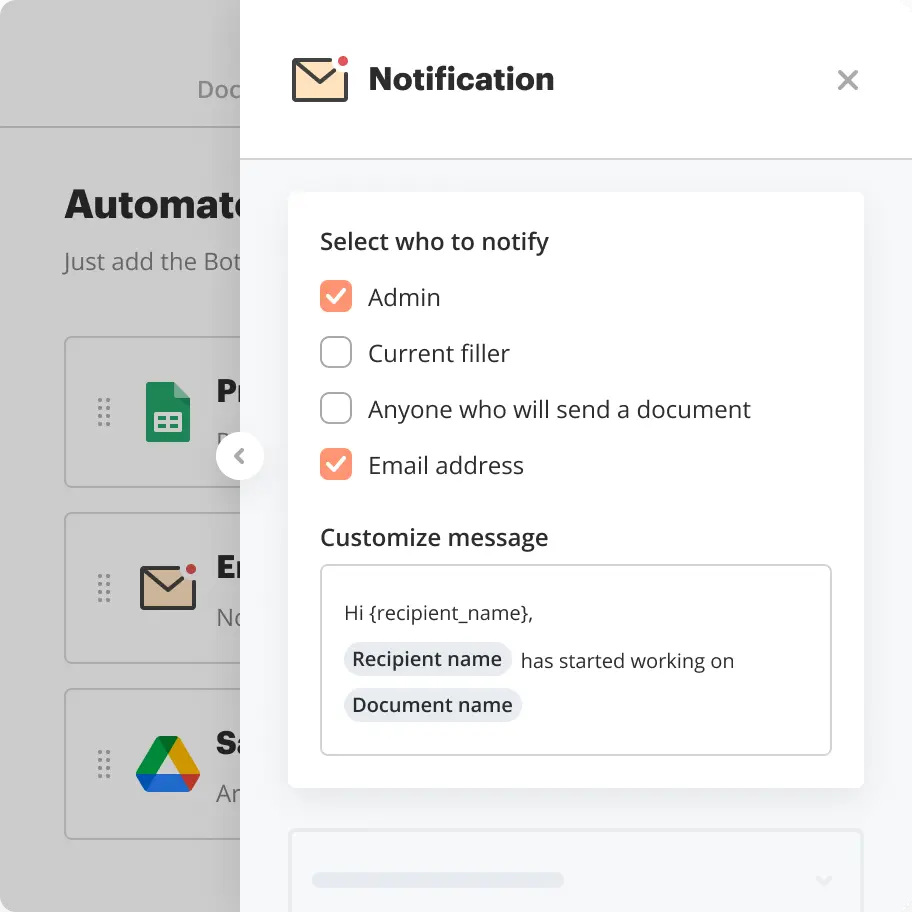The height and width of the screenshot is (912, 912).
Task: Uncheck the Admin notification checkbox
Action: pos(336,296)
